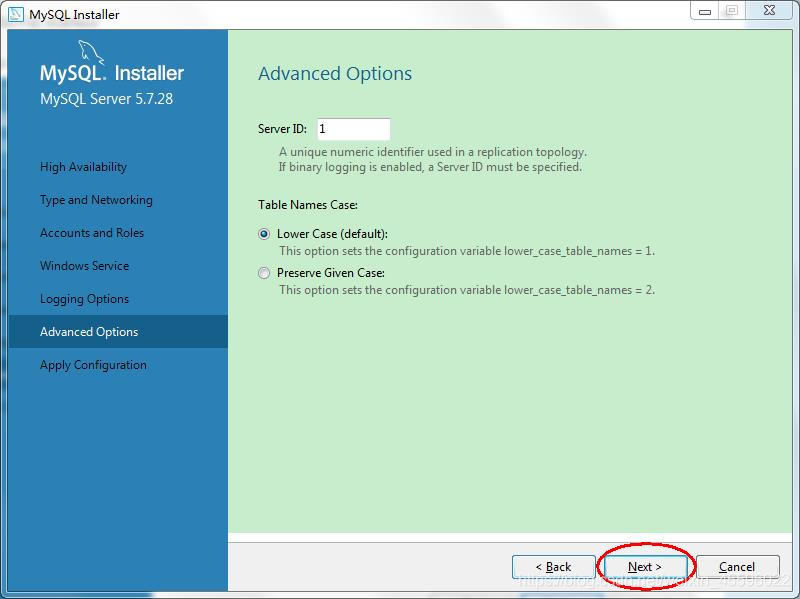
Task: Click 'A unique numeric identifier' description line
Action: (x=433, y=152)
